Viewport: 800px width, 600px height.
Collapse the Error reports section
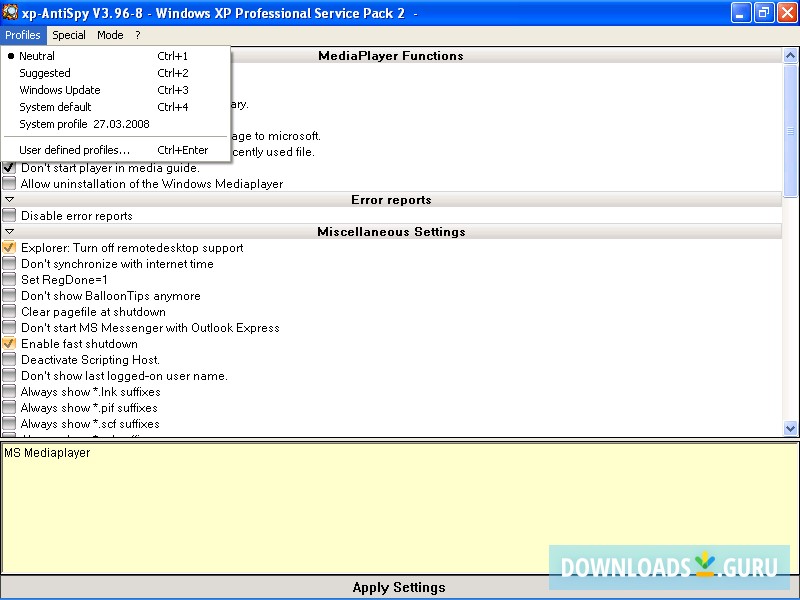click(9, 199)
